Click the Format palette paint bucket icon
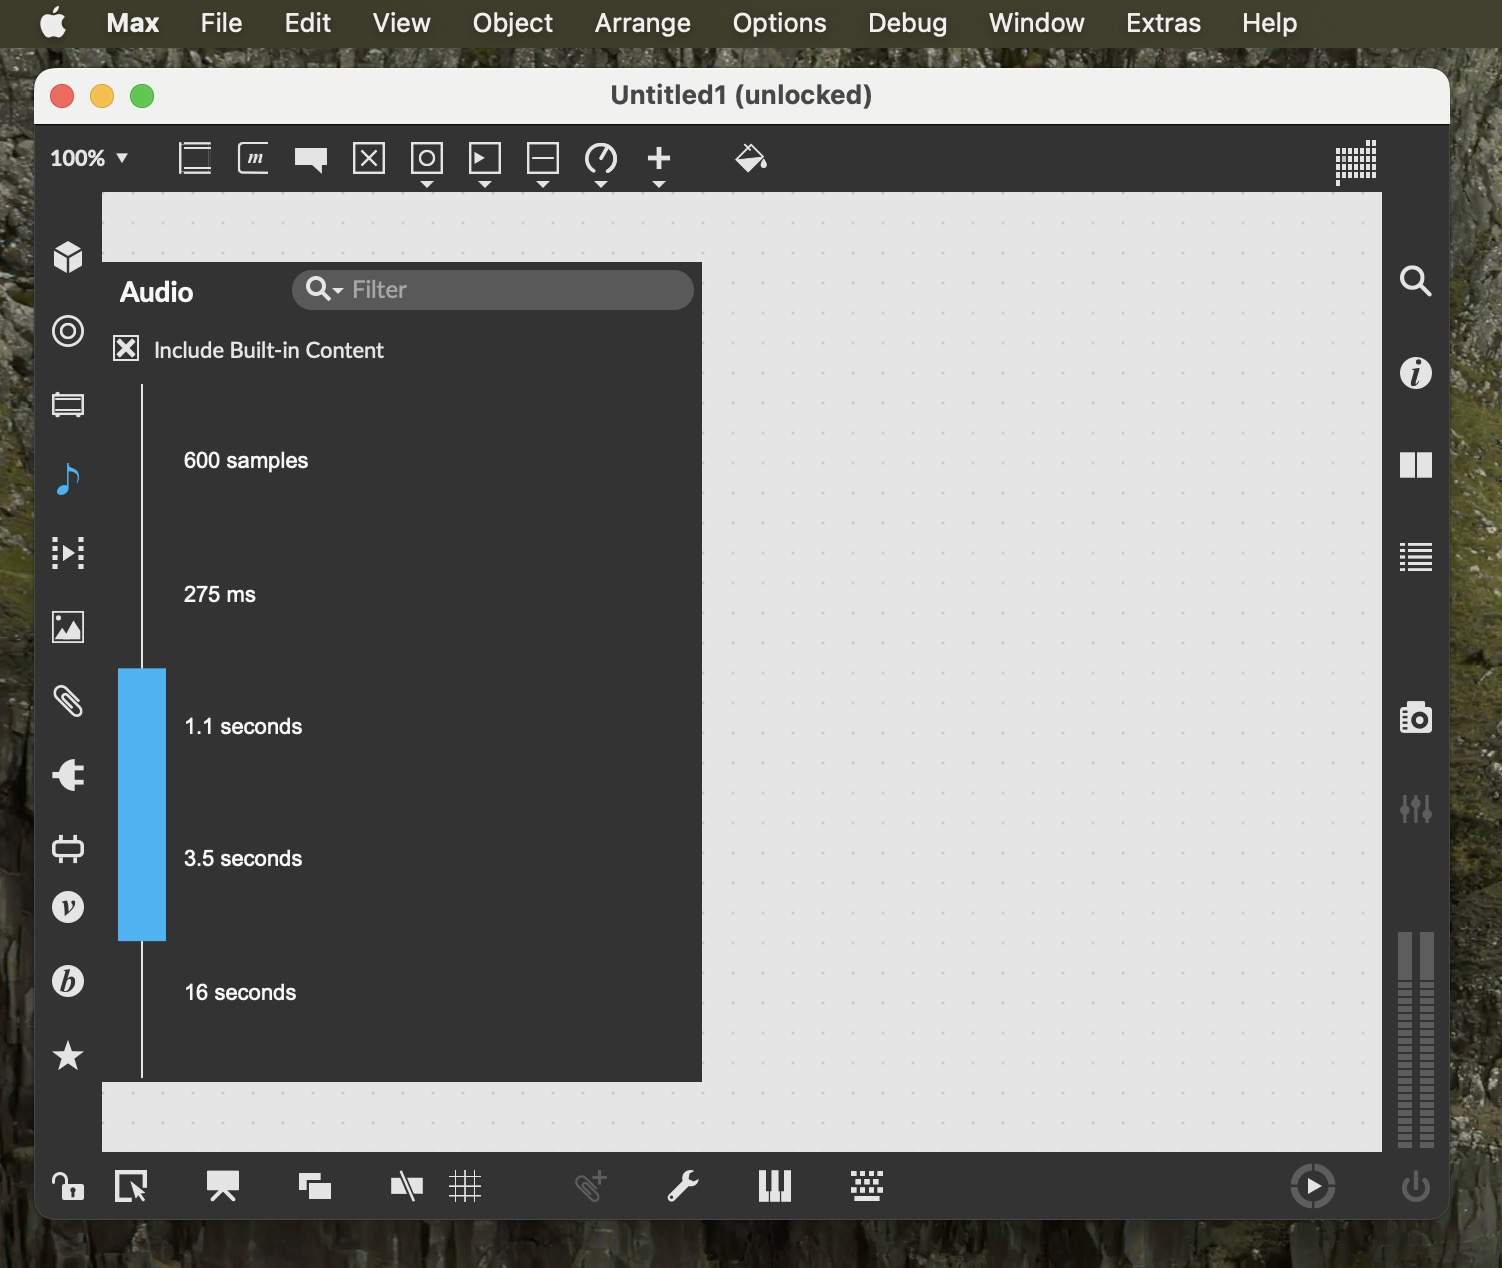The height and width of the screenshot is (1268, 1502). click(x=750, y=158)
